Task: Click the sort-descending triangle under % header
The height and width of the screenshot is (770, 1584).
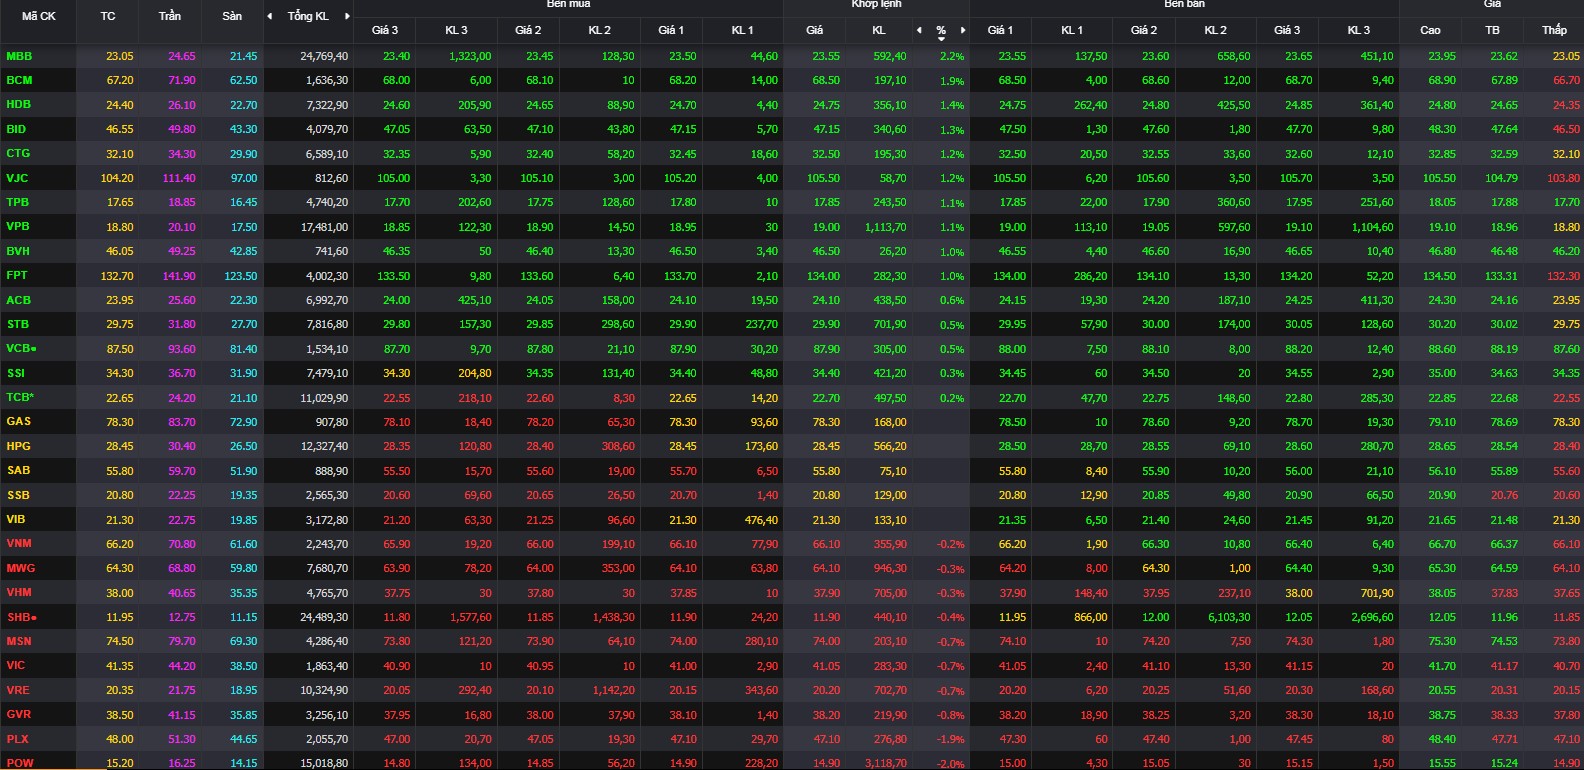Action: click(941, 39)
